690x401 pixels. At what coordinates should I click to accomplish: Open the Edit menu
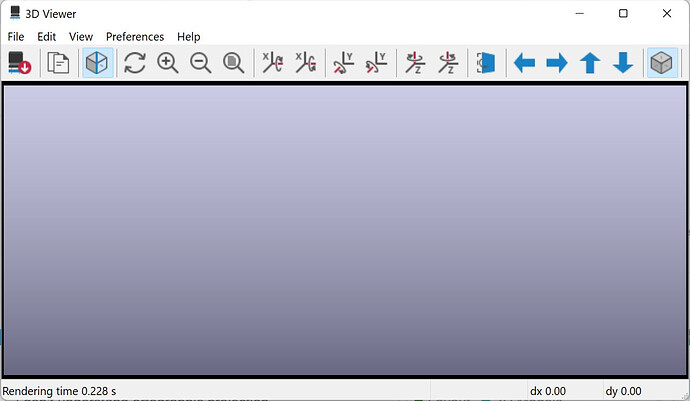(46, 37)
